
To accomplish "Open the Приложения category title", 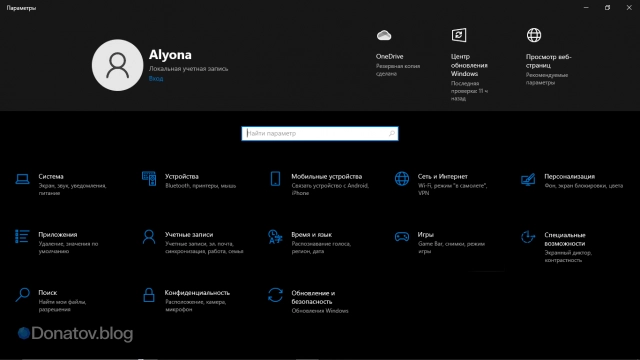I will (58, 234).
